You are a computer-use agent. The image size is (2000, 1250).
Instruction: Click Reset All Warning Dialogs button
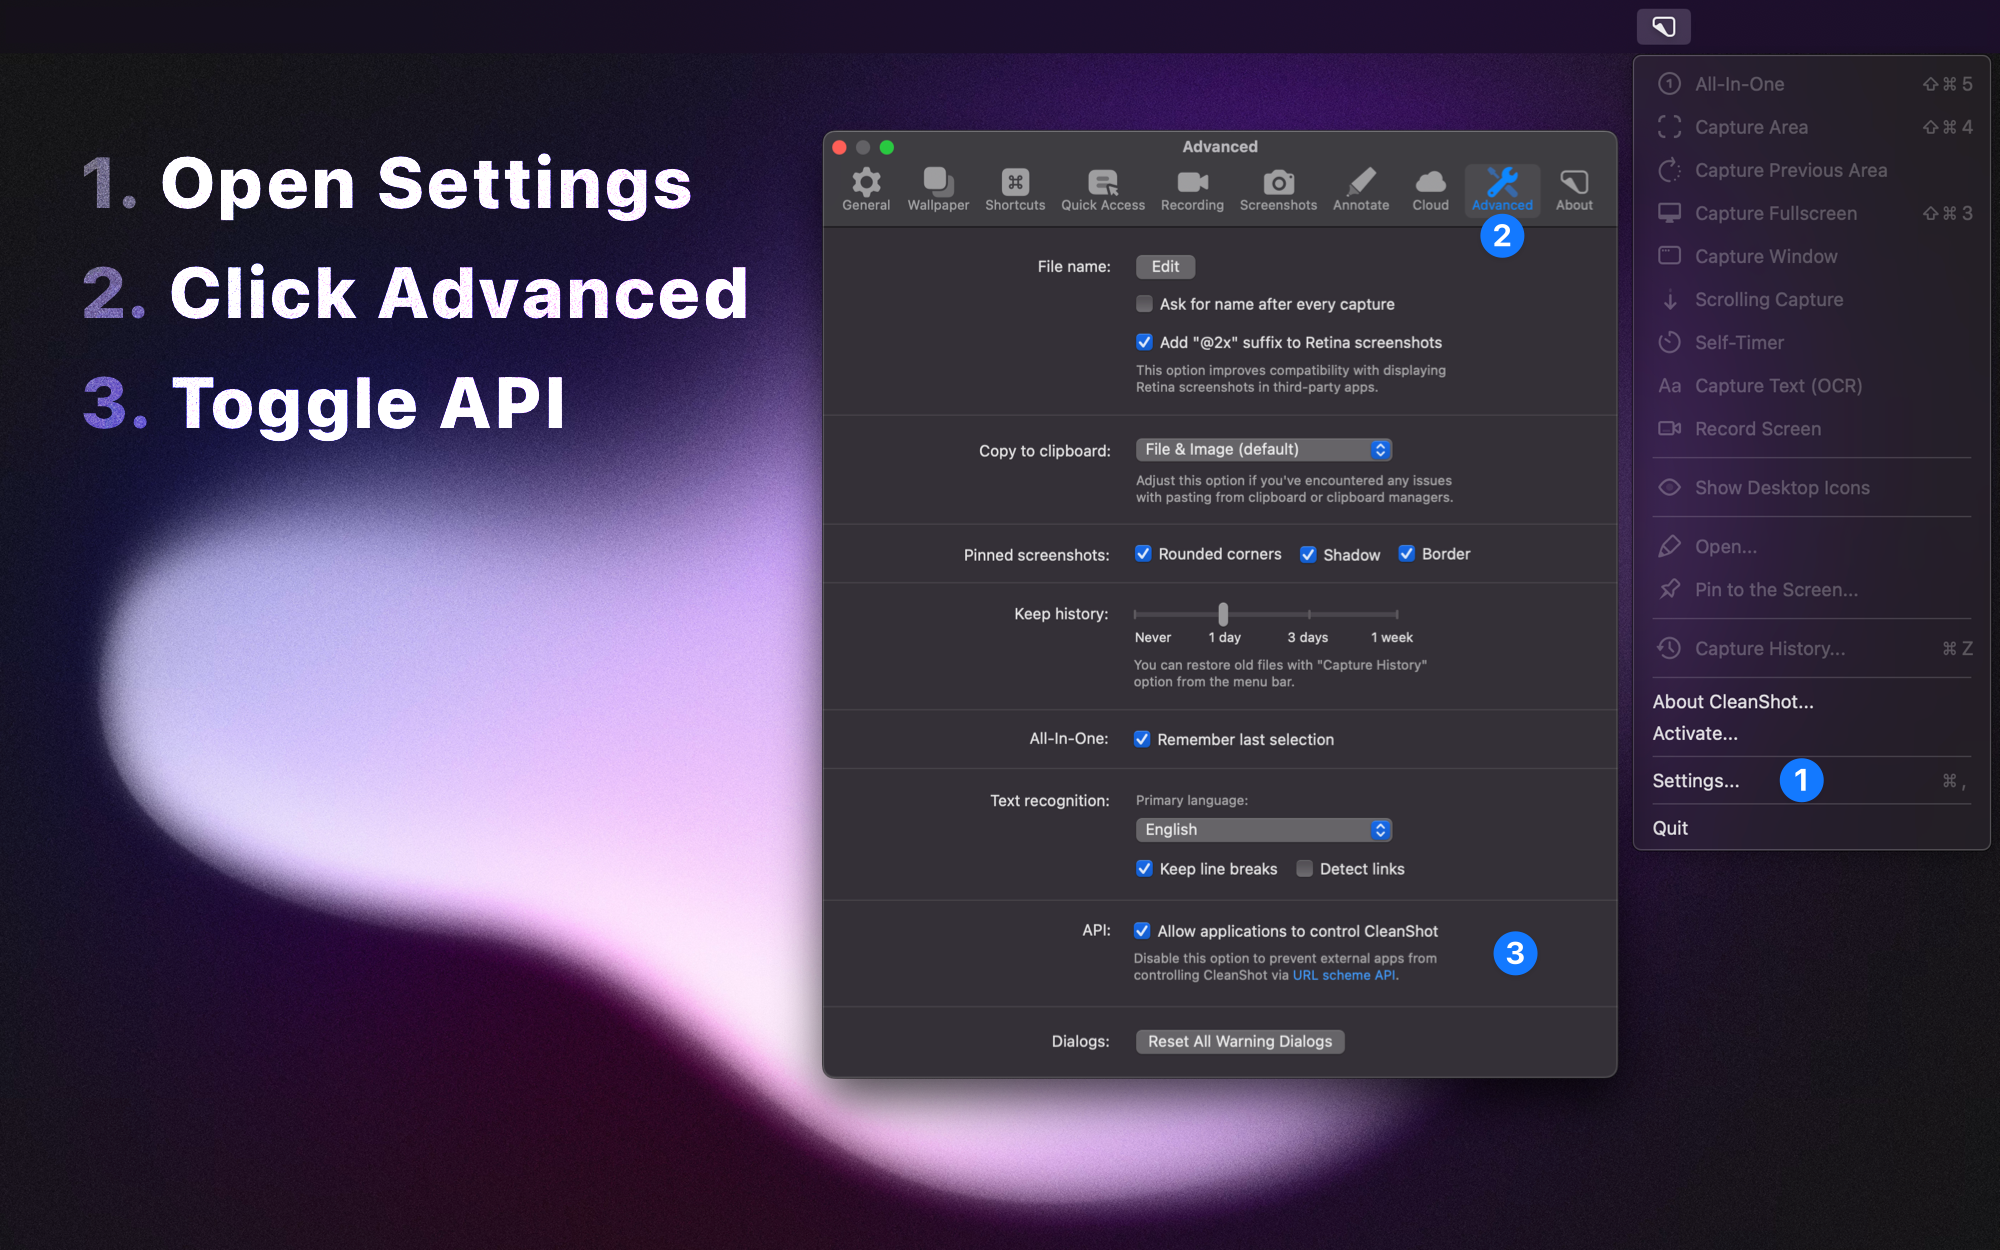(1240, 1042)
